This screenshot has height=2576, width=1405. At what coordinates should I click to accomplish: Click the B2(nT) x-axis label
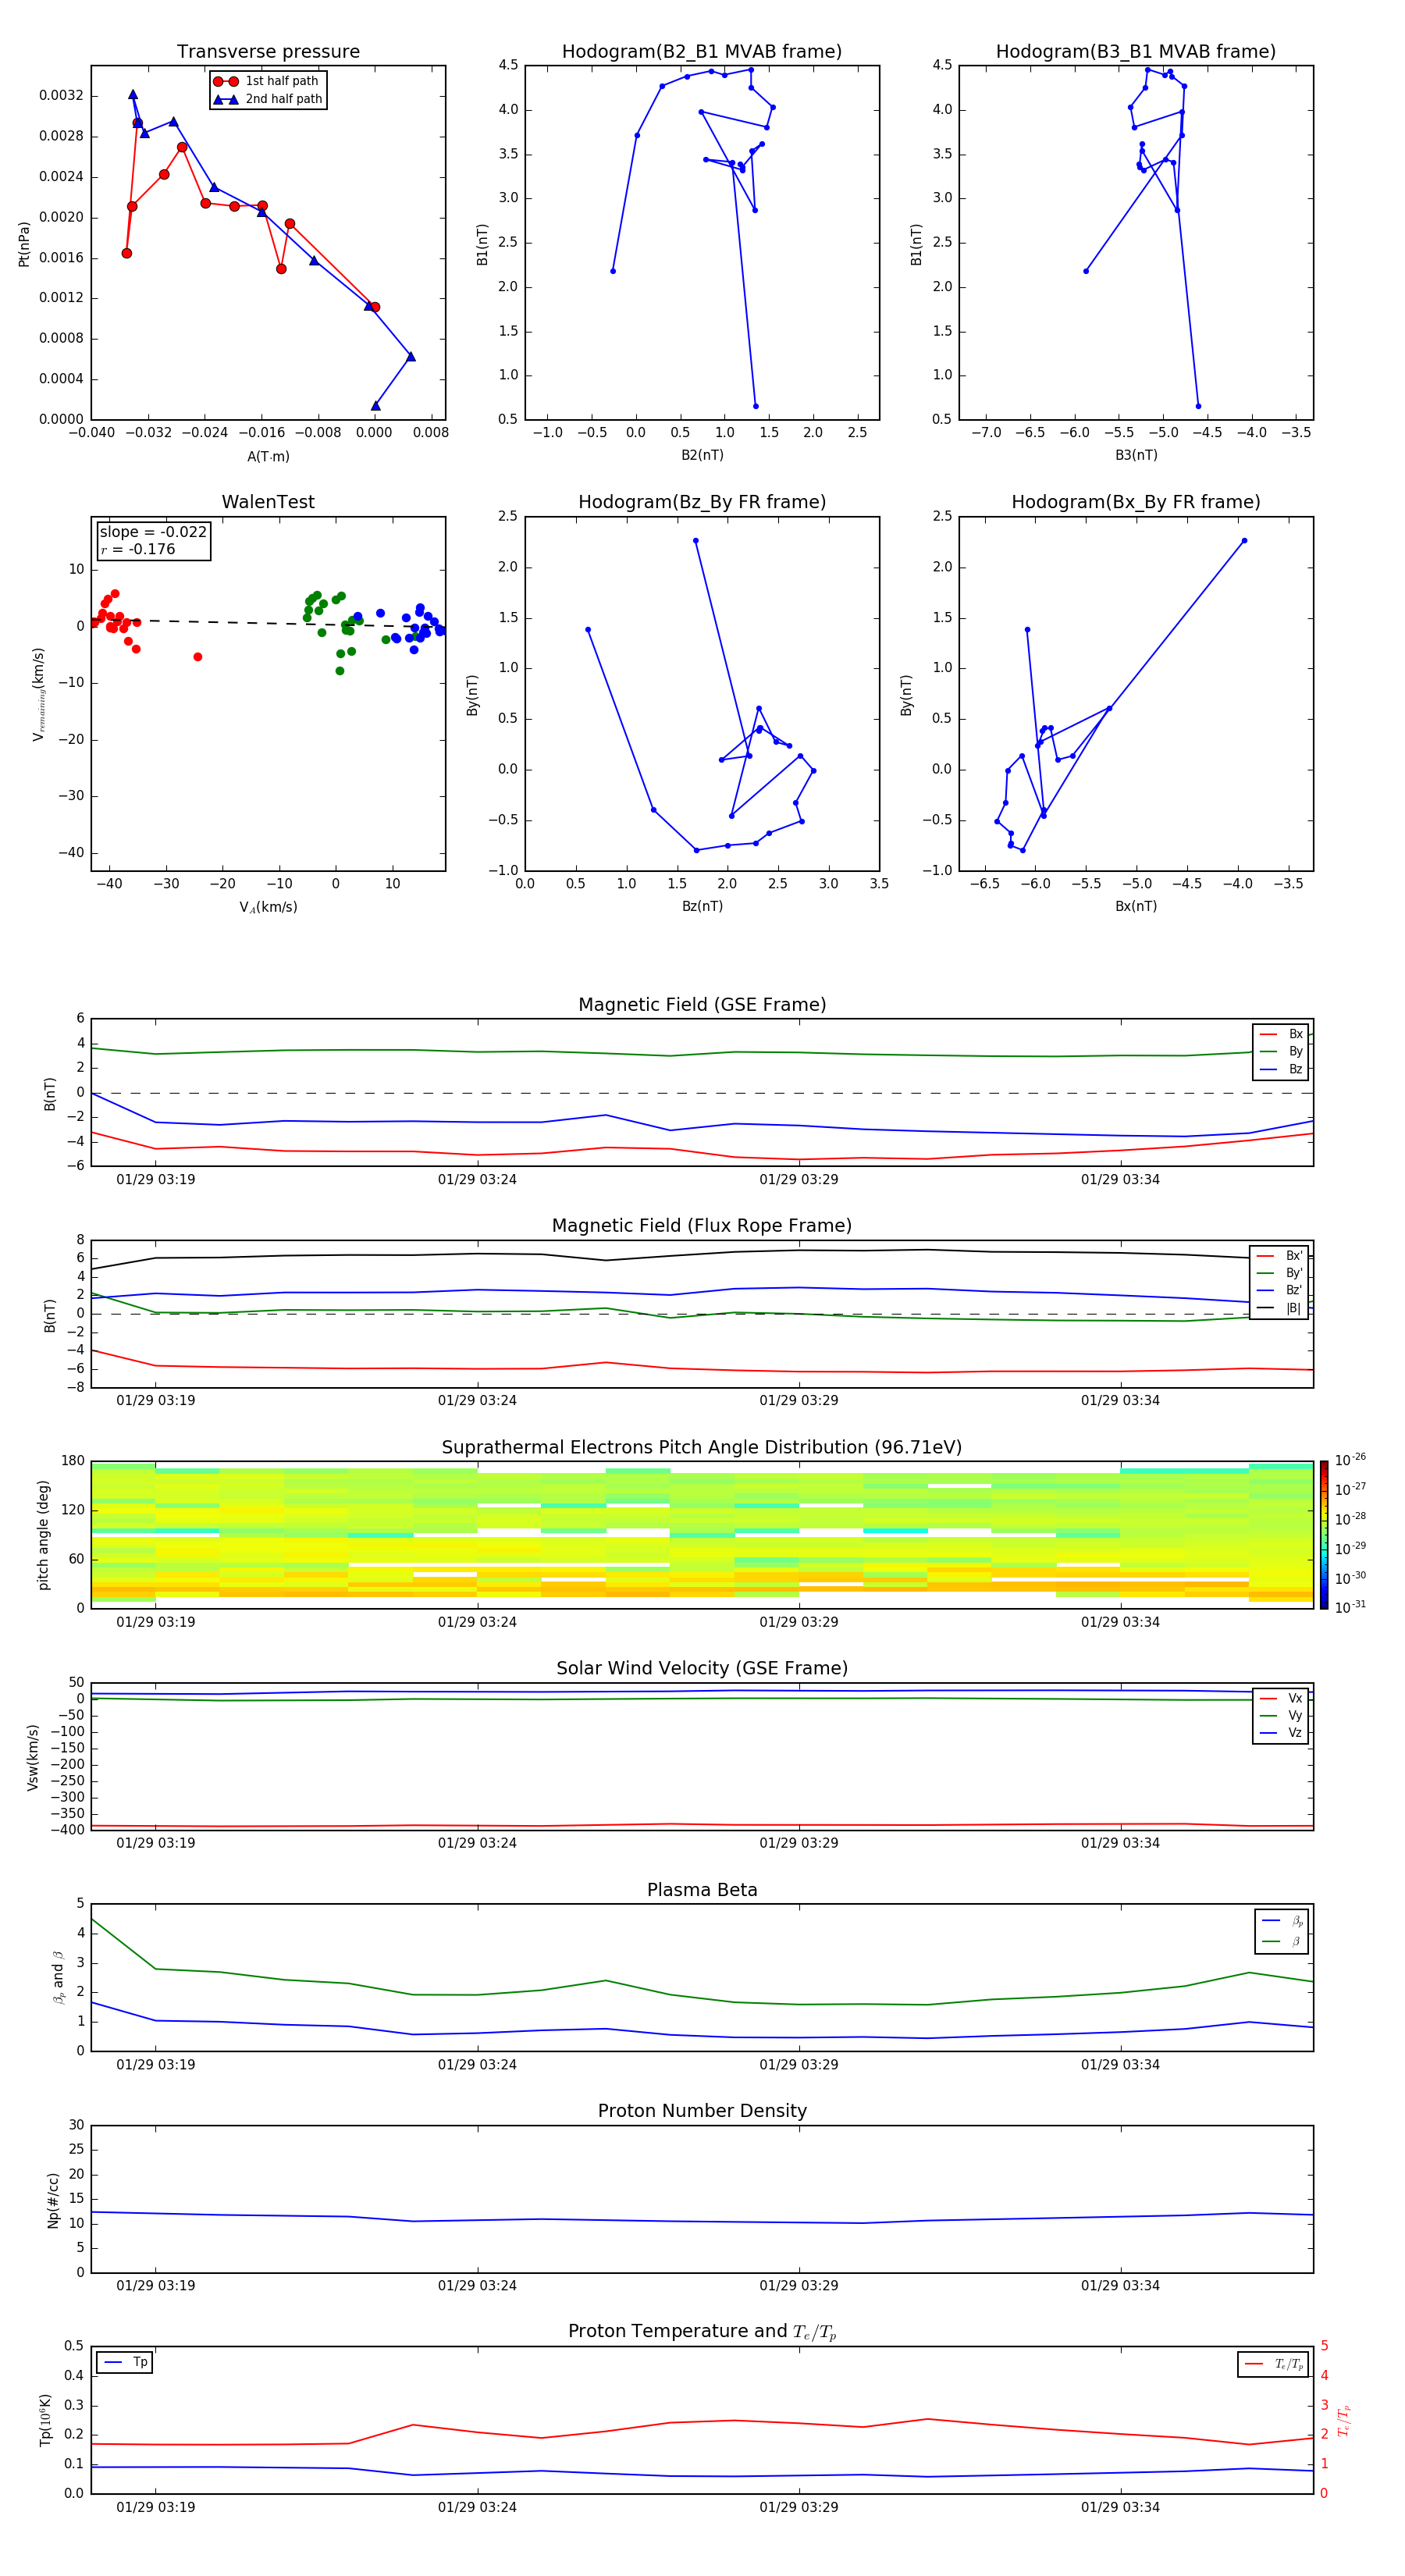click(702, 455)
